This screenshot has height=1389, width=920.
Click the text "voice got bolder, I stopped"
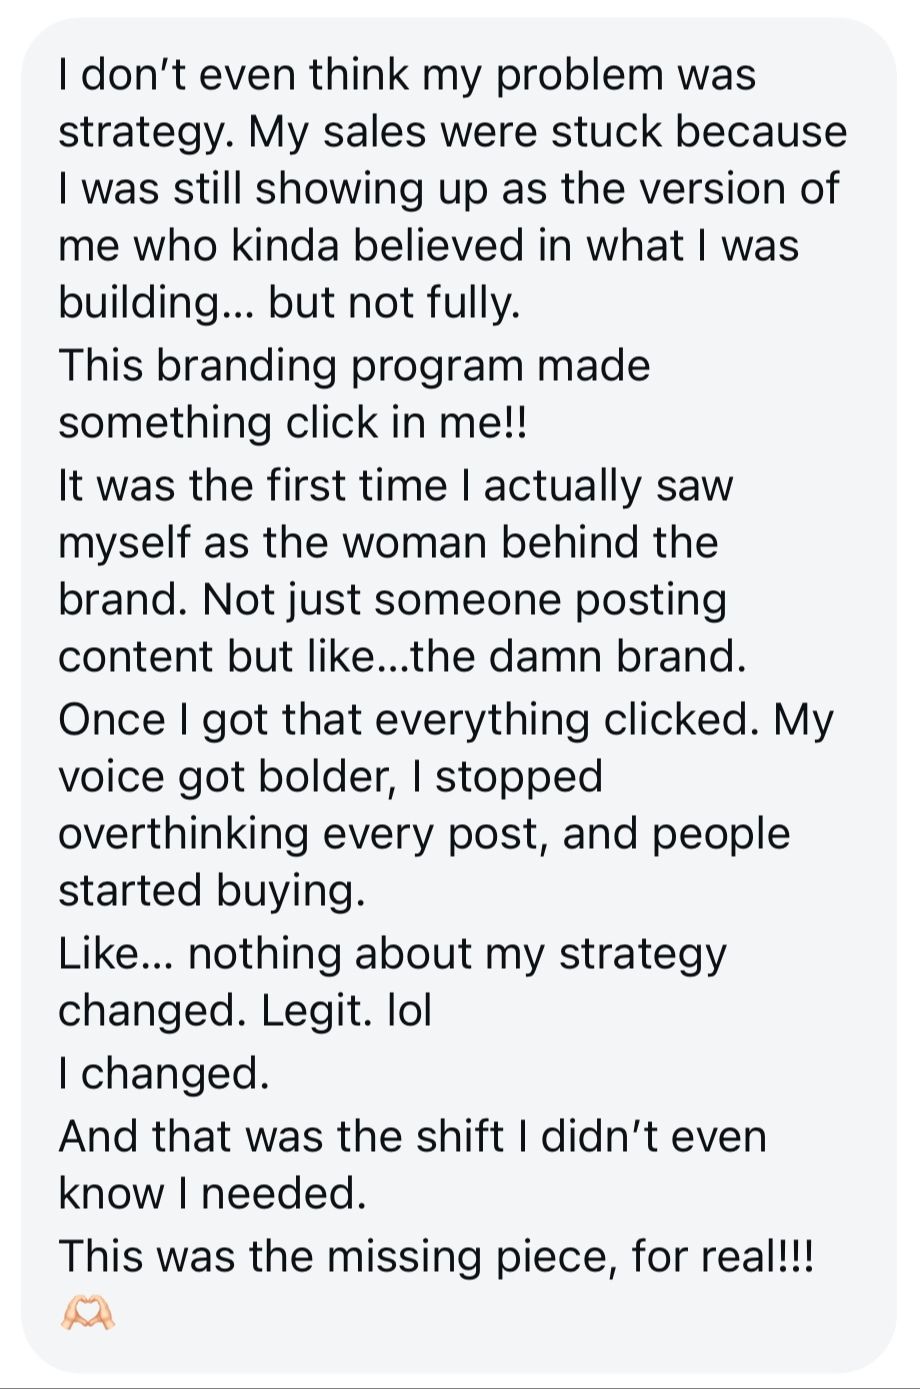(x=331, y=776)
